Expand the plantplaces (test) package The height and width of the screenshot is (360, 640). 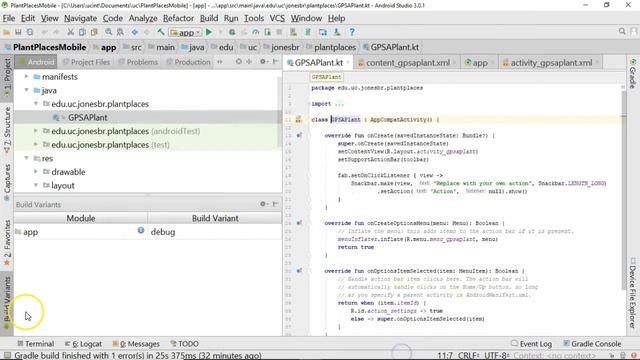[x=36, y=144]
